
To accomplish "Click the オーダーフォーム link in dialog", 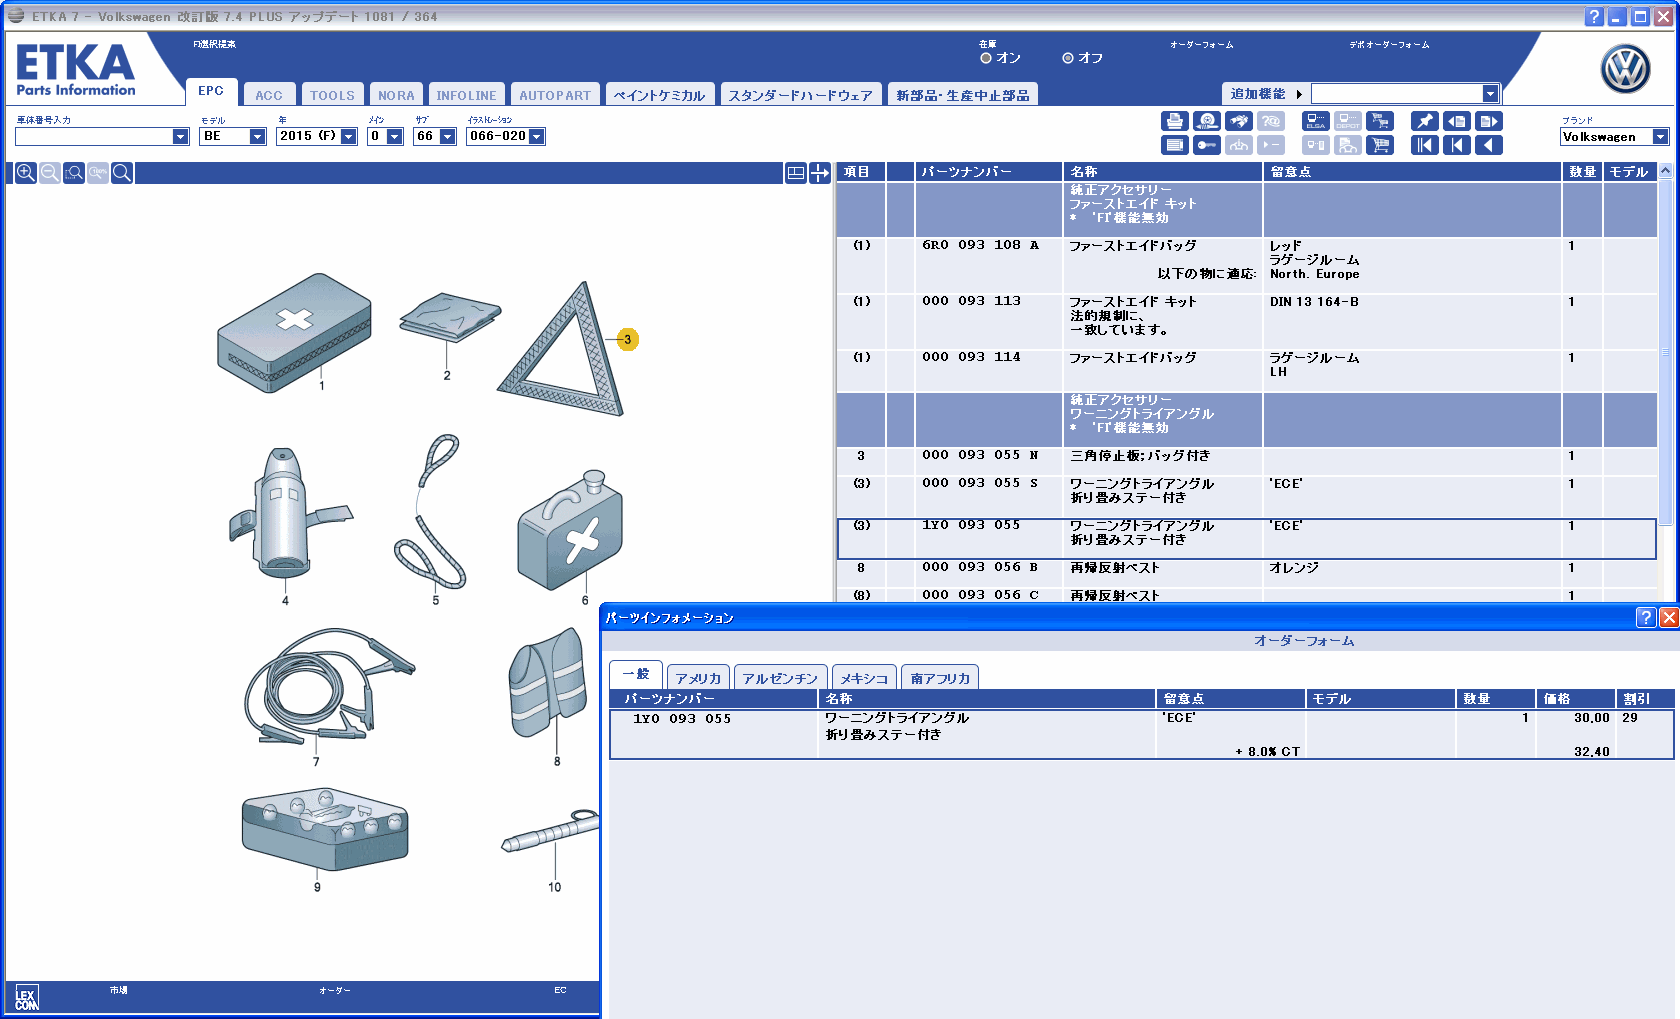I will pyautogui.click(x=1304, y=641).
